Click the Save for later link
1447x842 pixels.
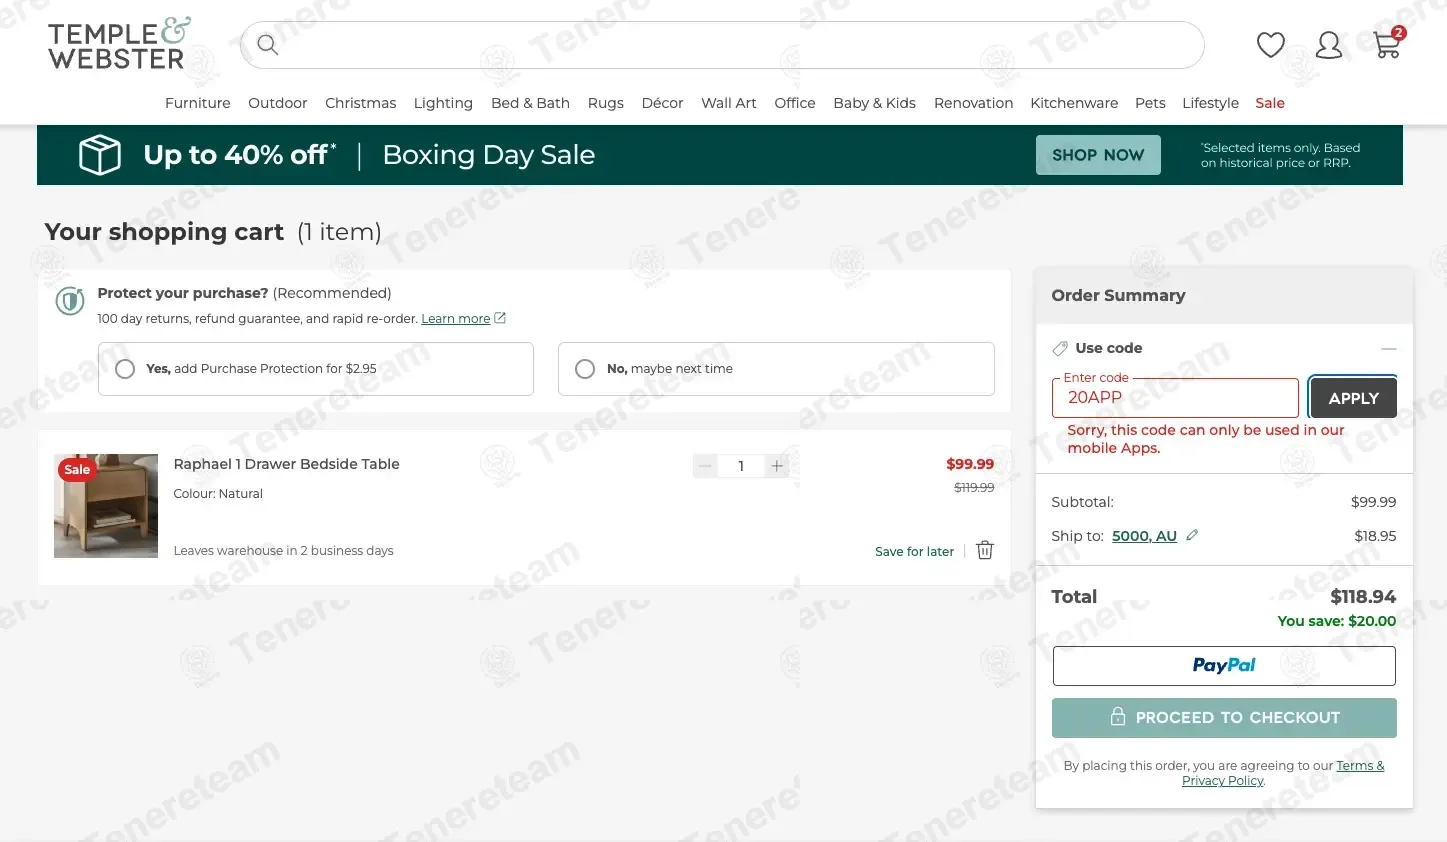[x=914, y=551]
